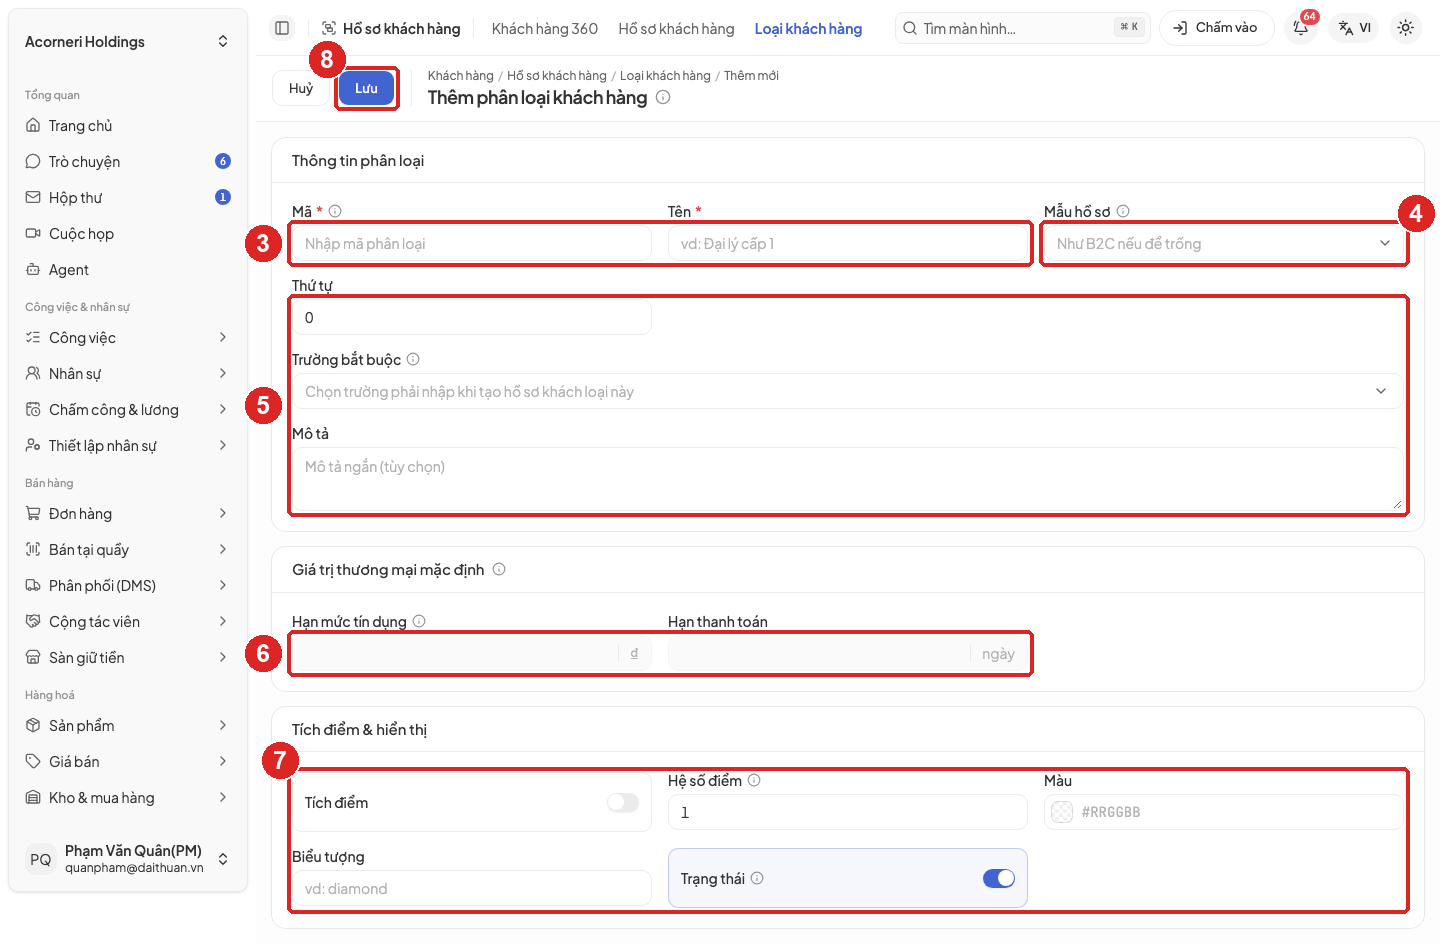Image resolution: width=1440 pixels, height=944 pixels.
Task: Click the Tìm màn hình search box
Action: click(x=1022, y=28)
